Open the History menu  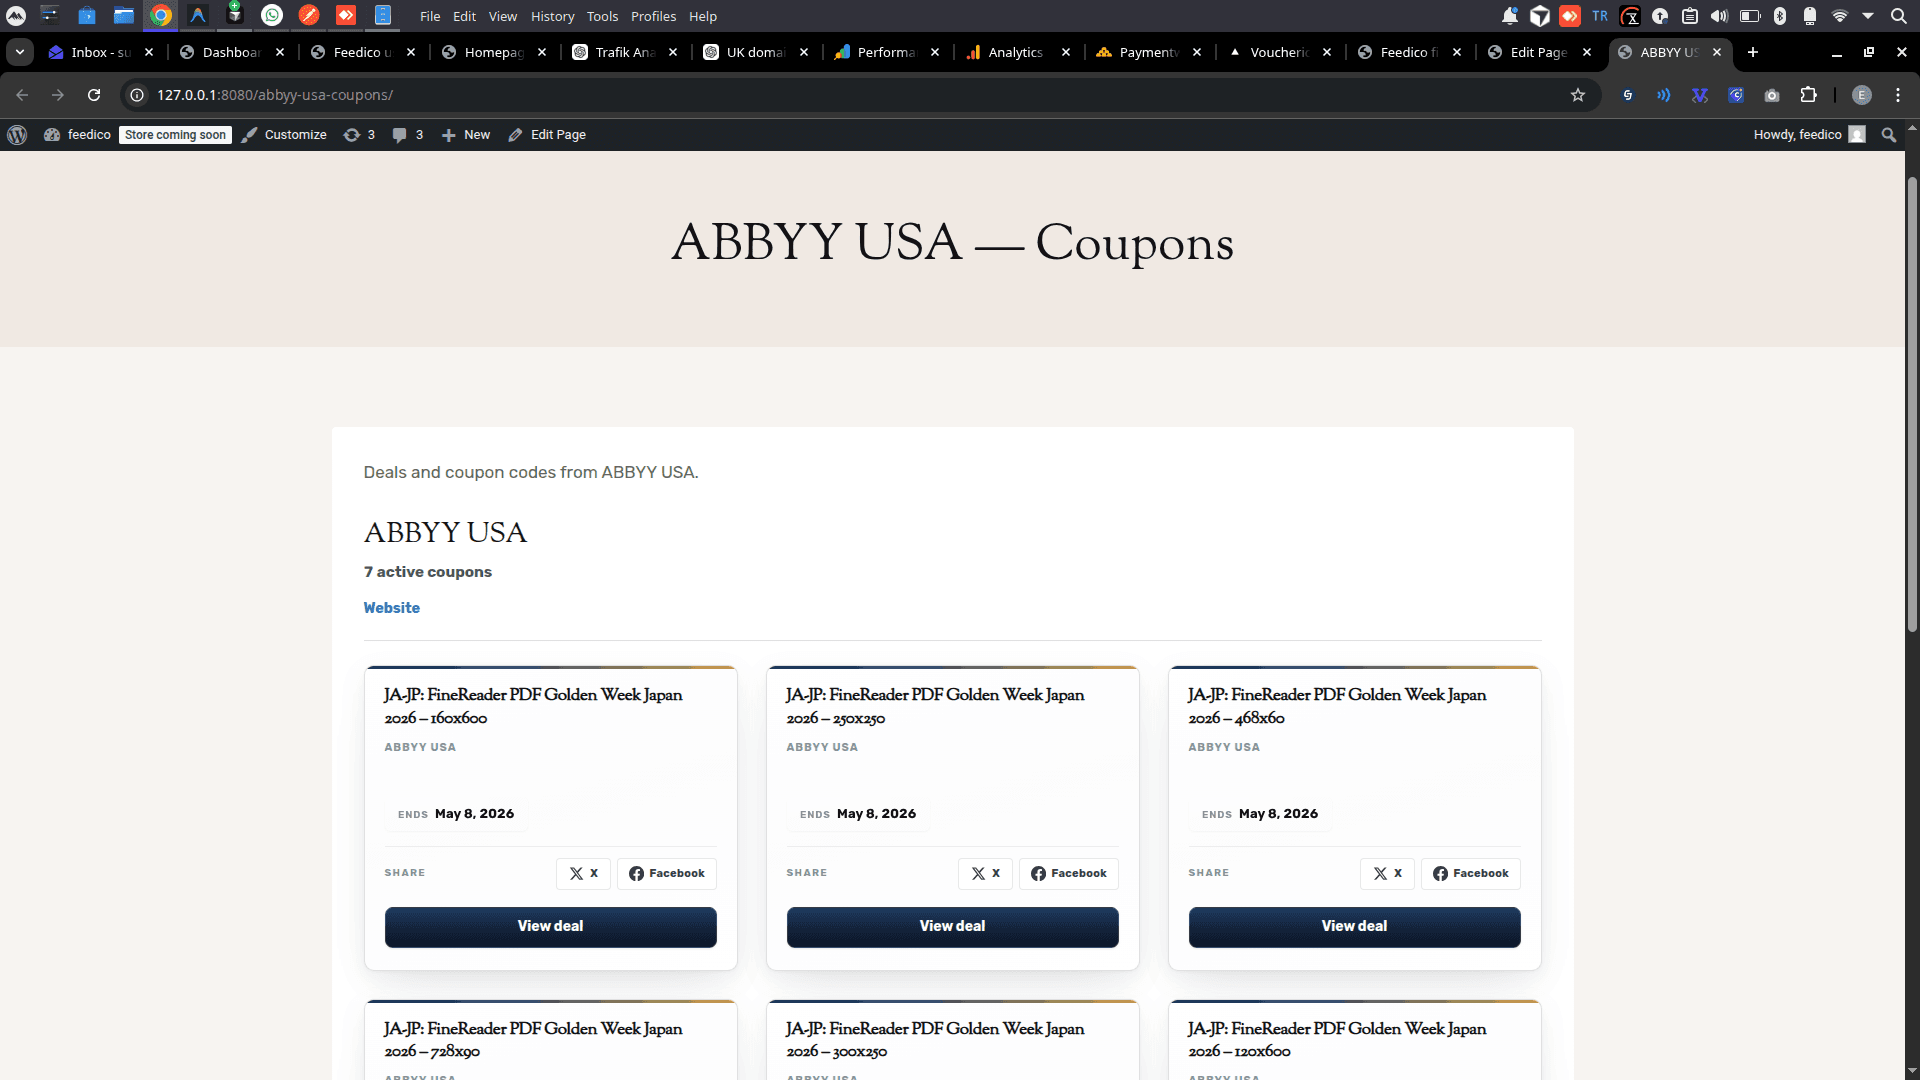pyautogui.click(x=552, y=16)
